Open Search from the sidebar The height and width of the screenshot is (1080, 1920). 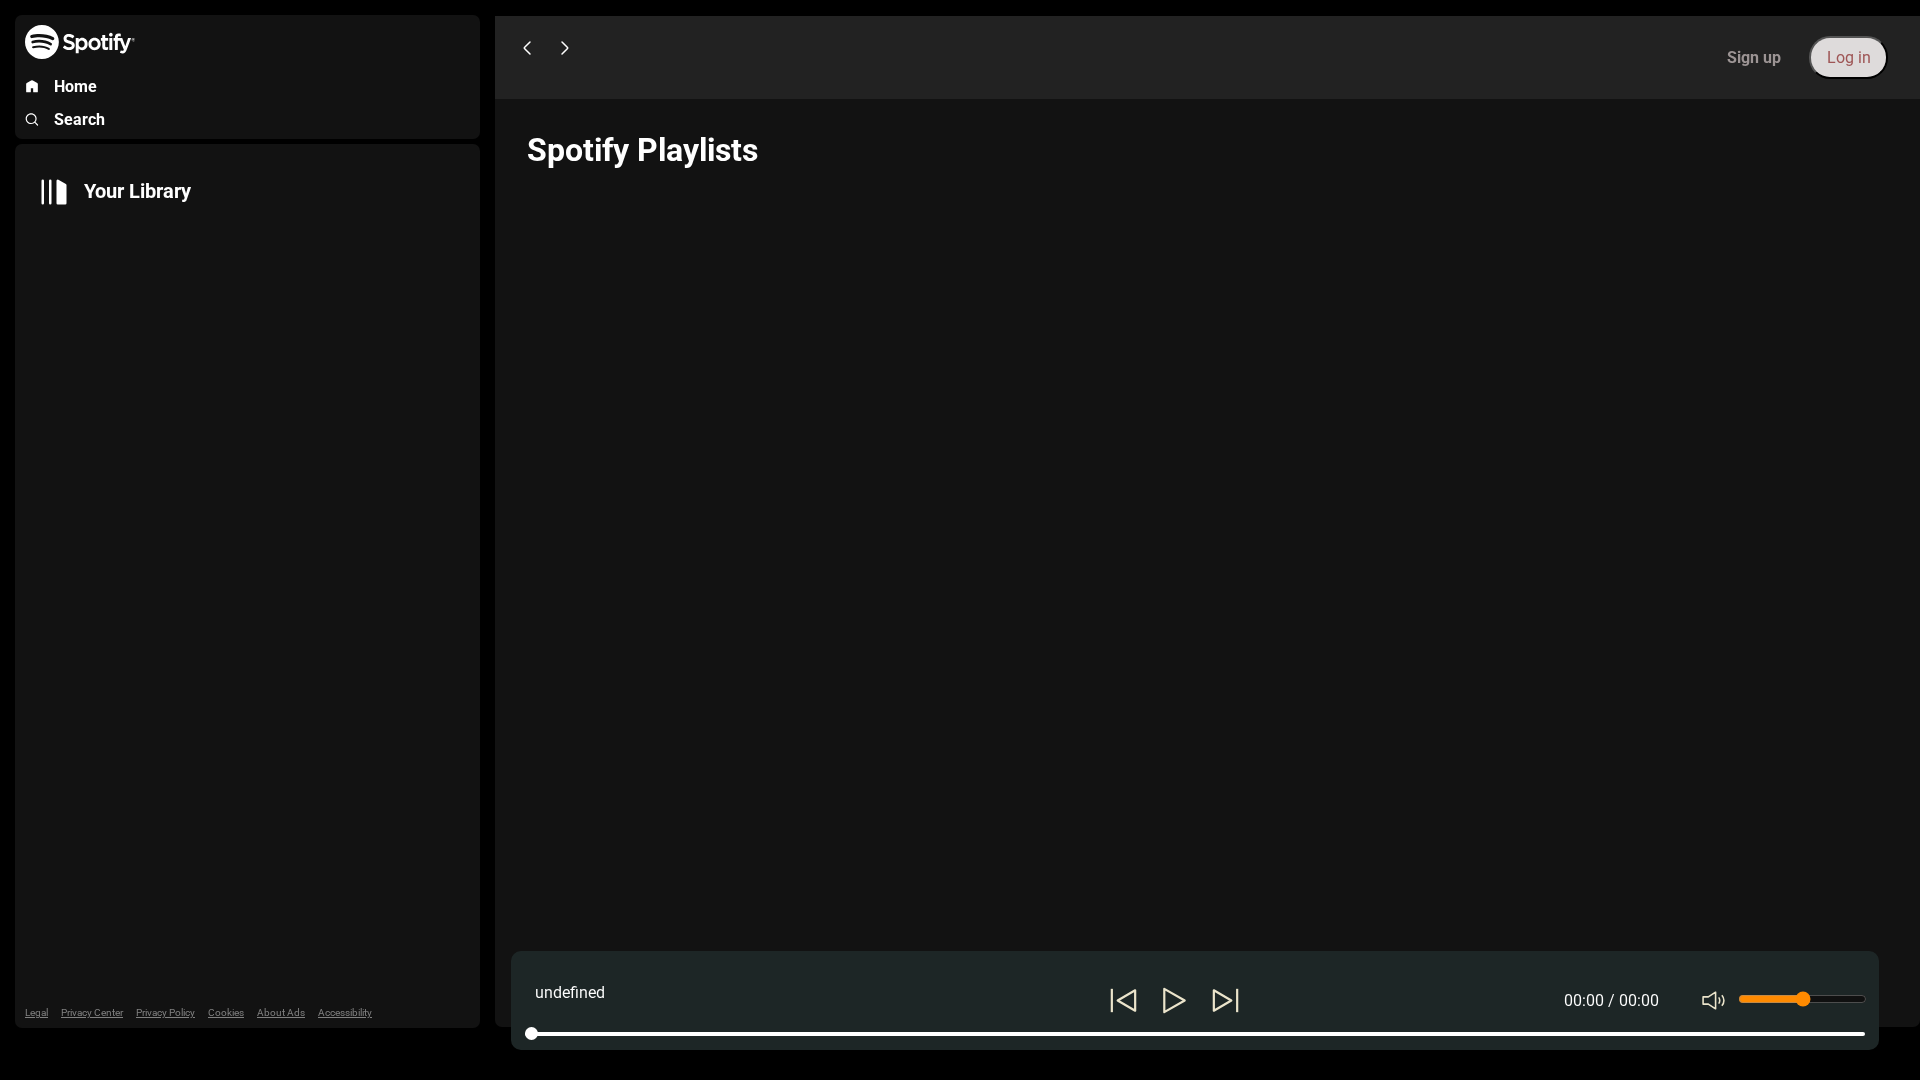point(31,119)
